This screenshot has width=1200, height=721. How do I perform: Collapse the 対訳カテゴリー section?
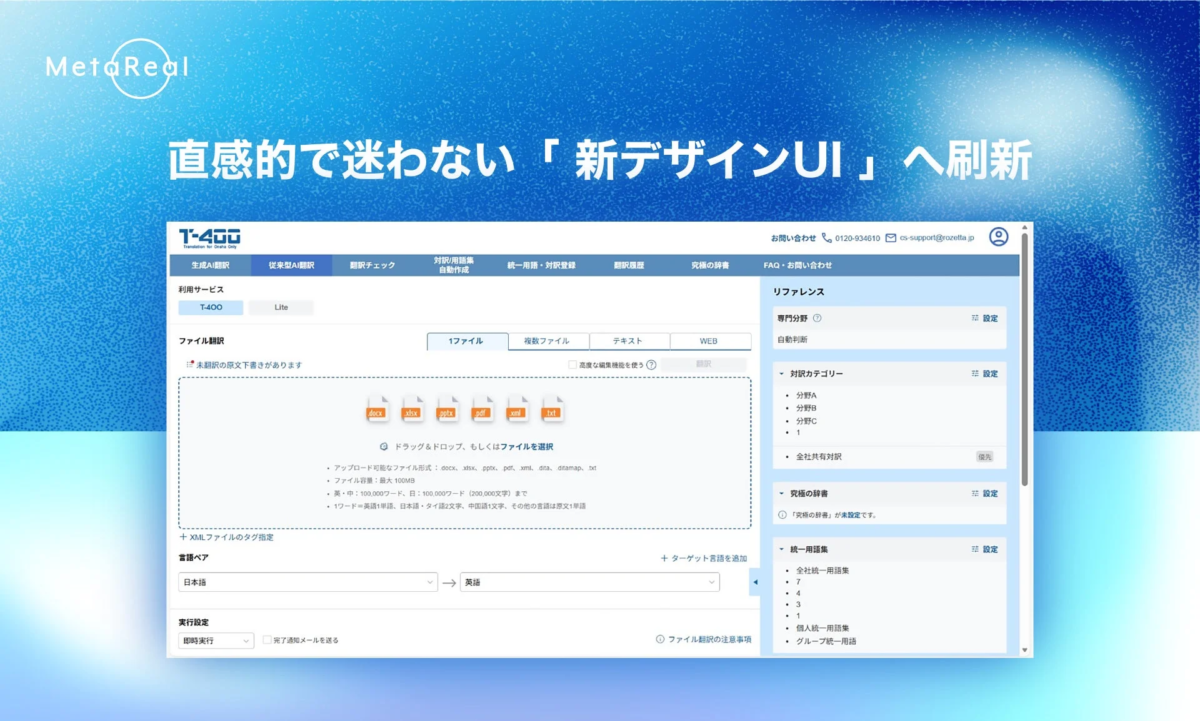[781, 373]
